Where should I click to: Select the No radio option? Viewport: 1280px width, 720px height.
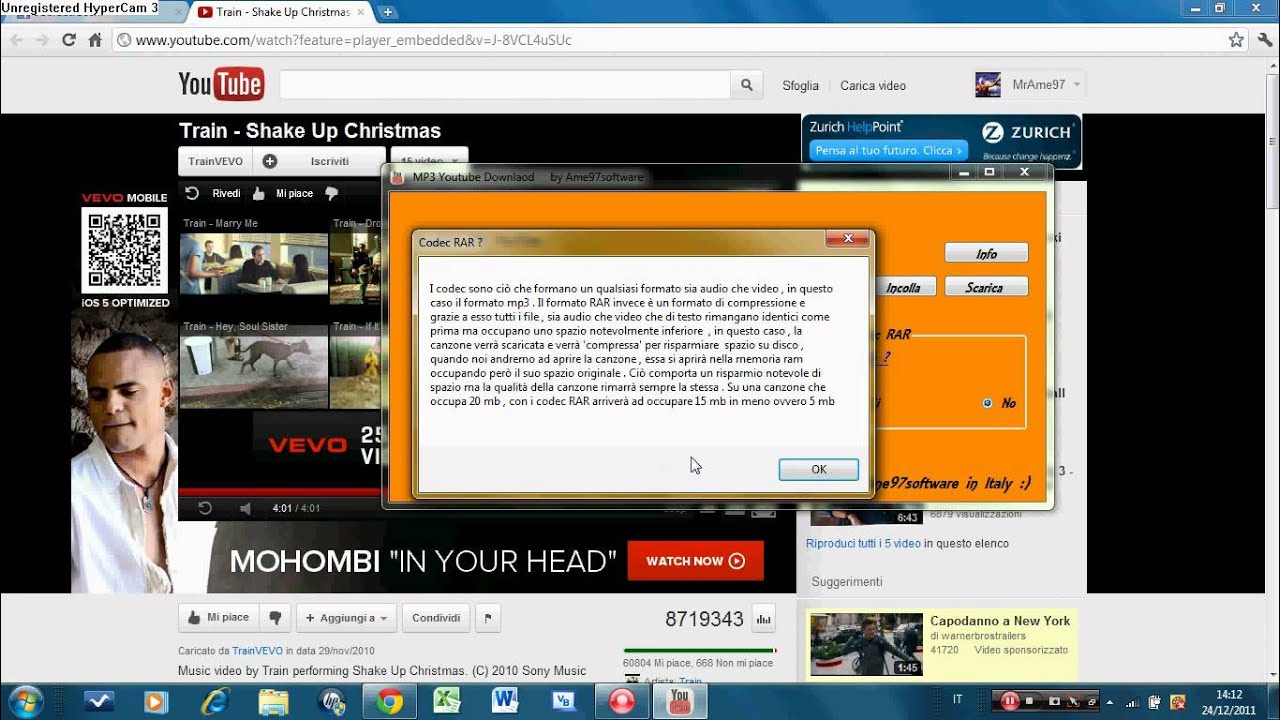(988, 403)
